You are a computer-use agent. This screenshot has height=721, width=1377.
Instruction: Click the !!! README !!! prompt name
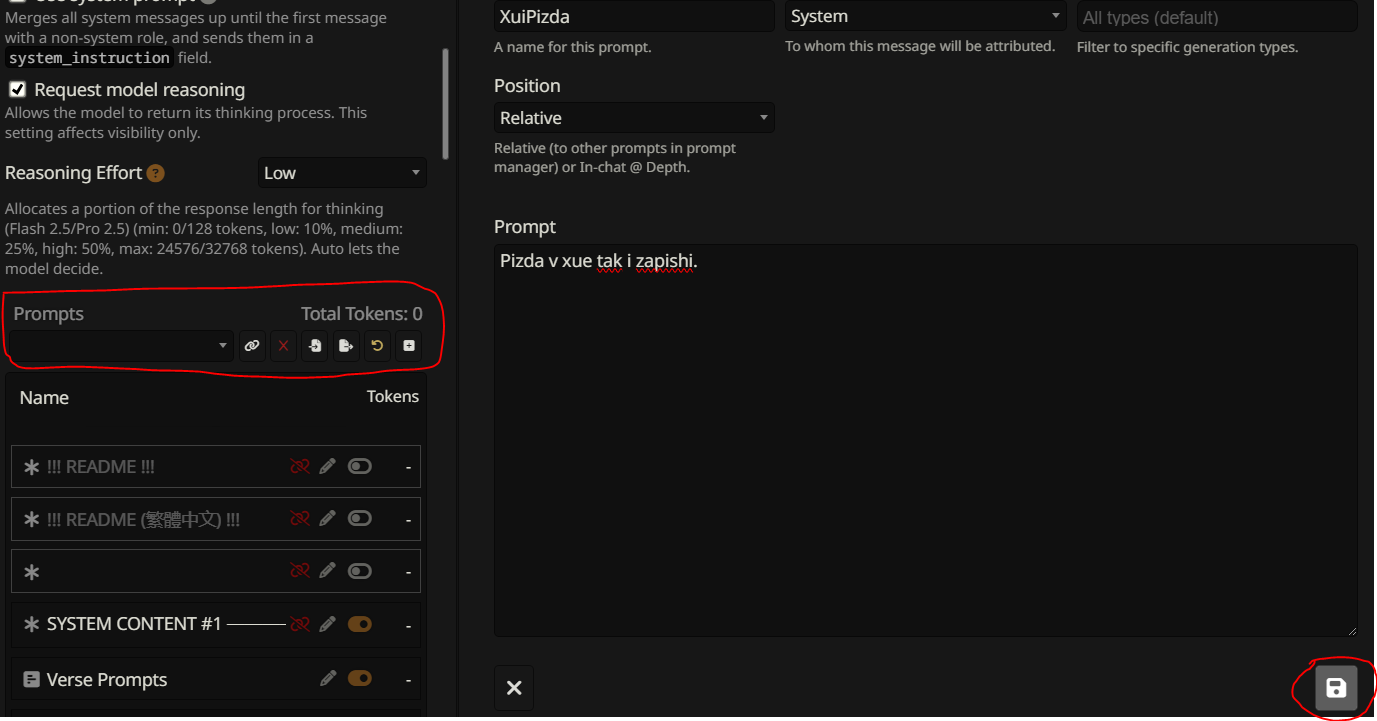100,467
